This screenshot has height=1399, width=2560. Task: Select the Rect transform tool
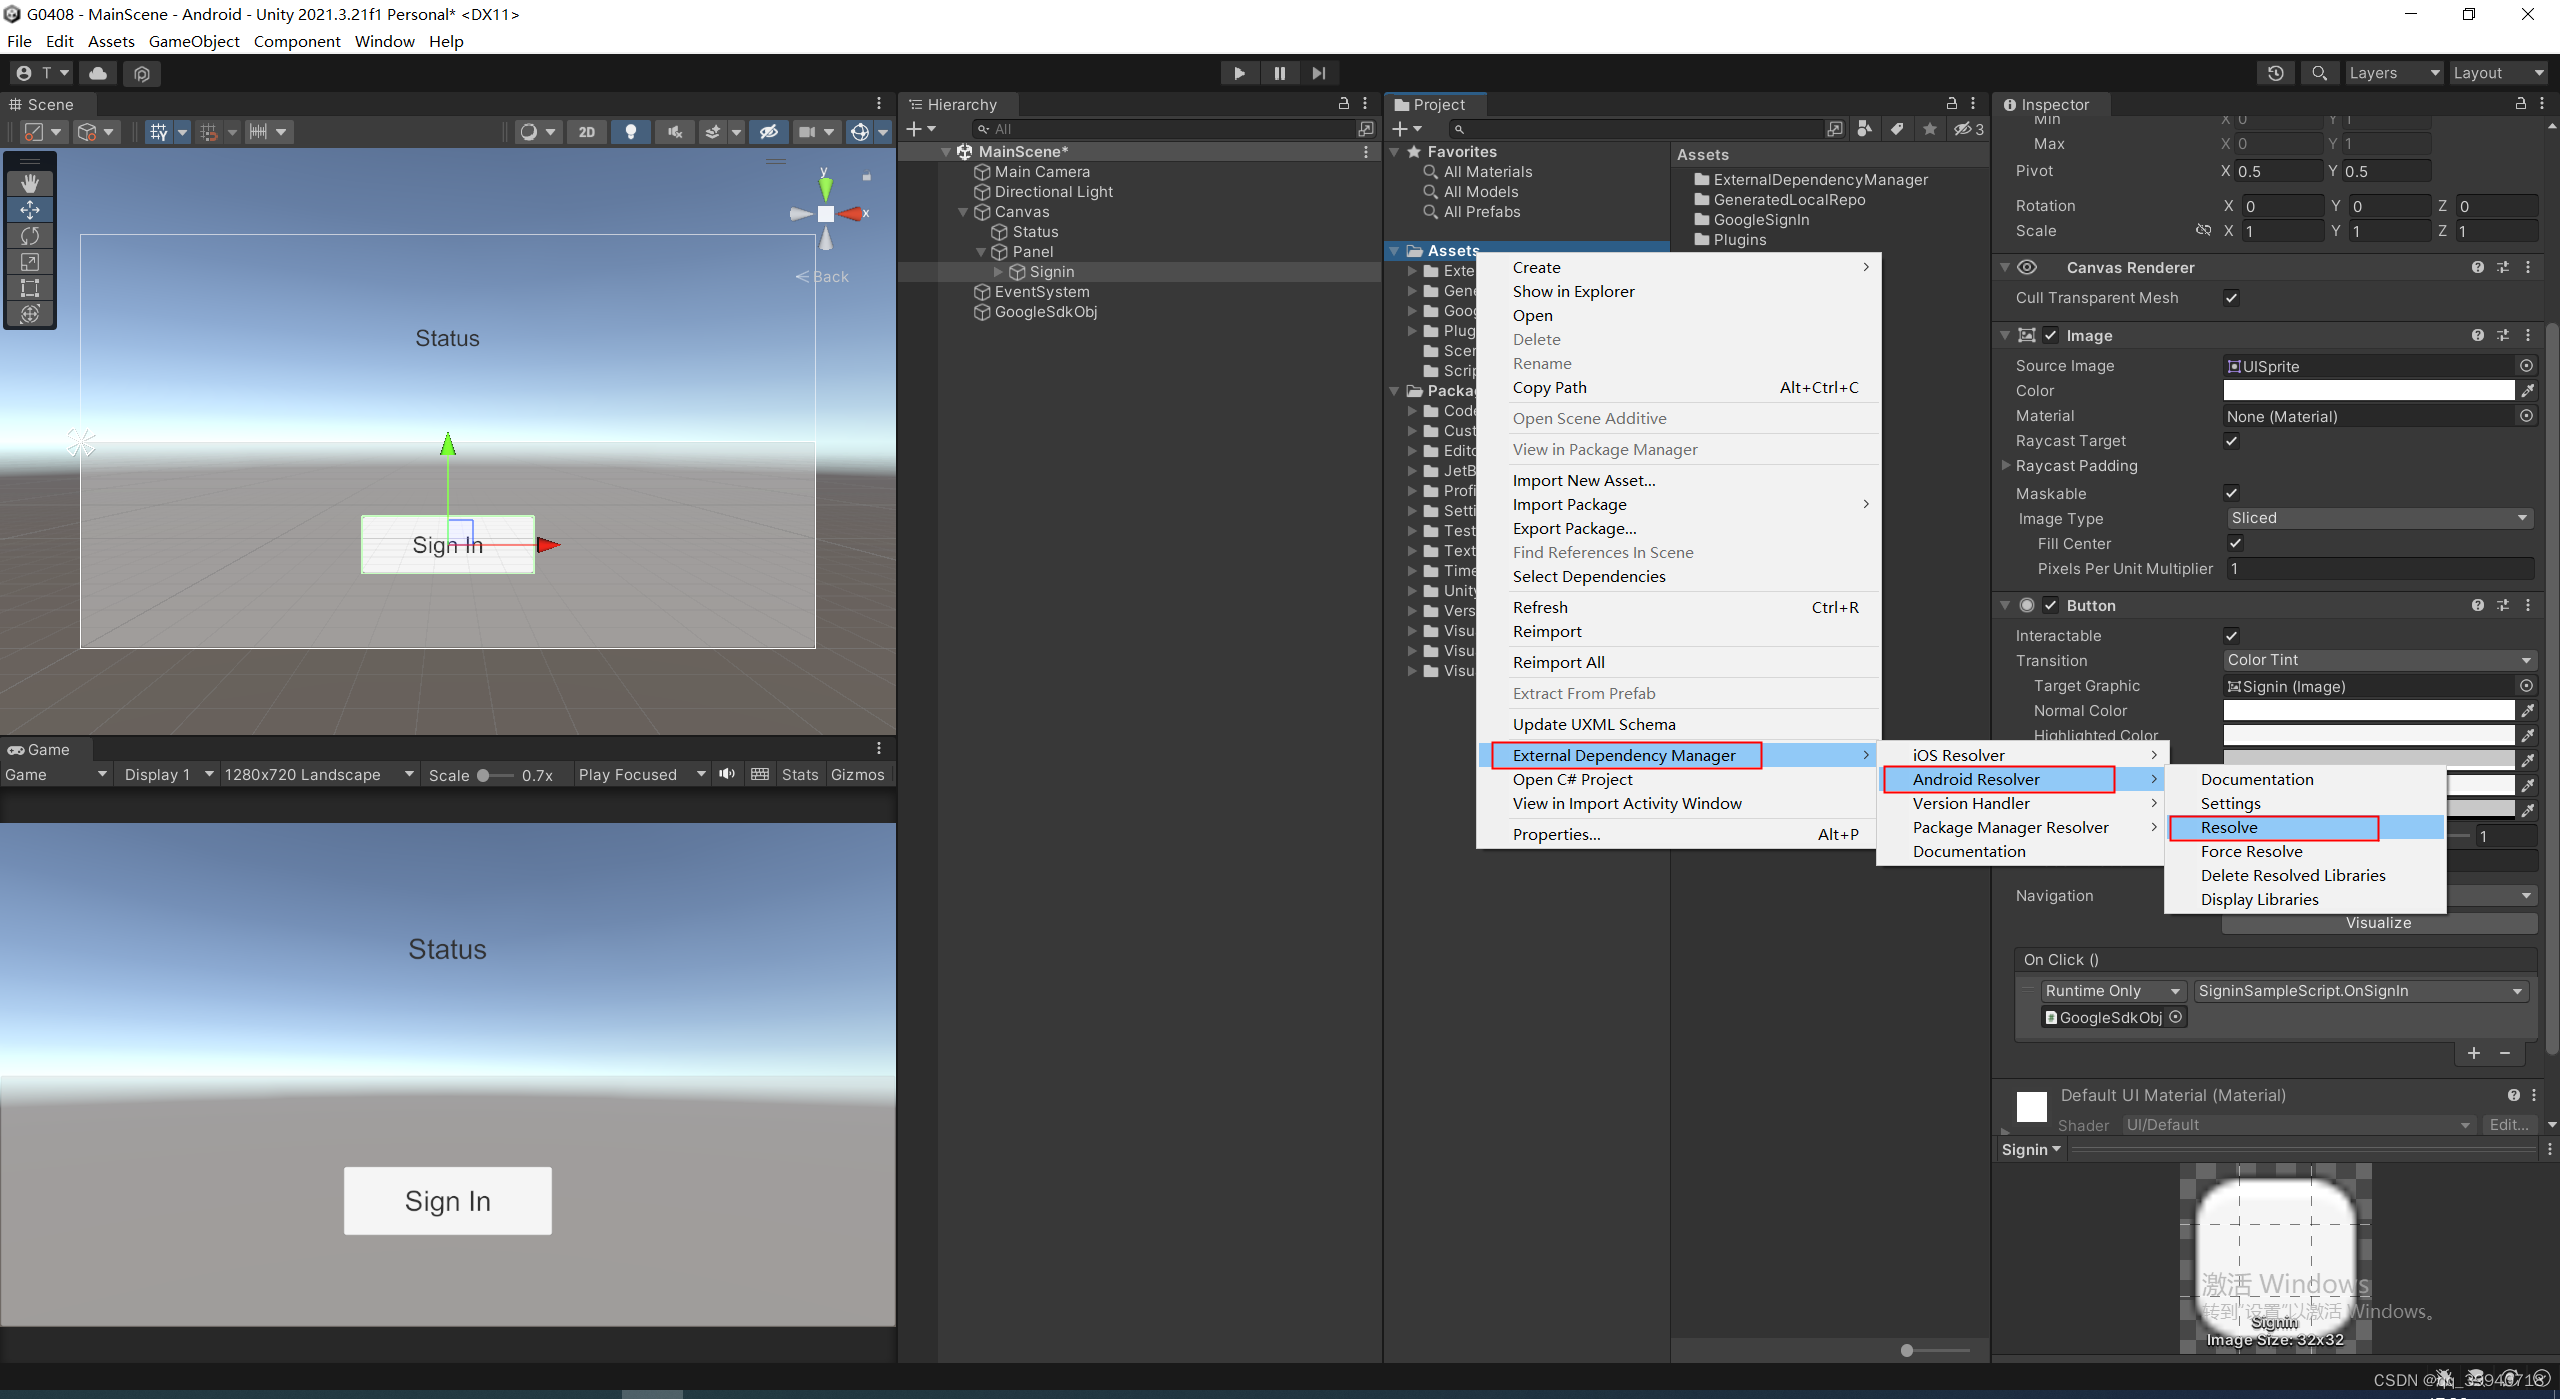coord(30,288)
